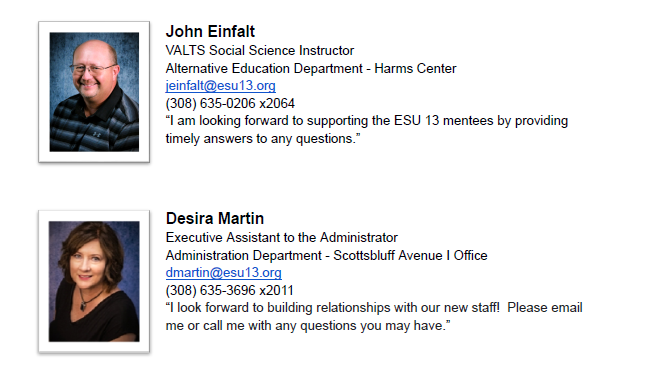Viewport: 669px width, 390px height.
Task: Click phone number (308) 635-3696 x2011
Action: [x=230, y=290]
